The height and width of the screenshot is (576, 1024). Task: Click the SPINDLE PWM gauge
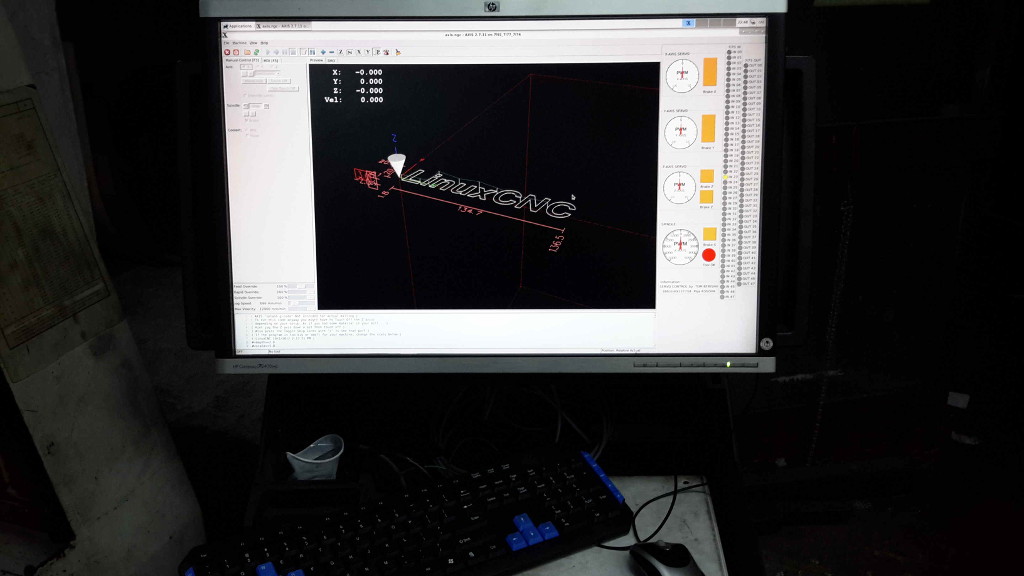(680, 247)
